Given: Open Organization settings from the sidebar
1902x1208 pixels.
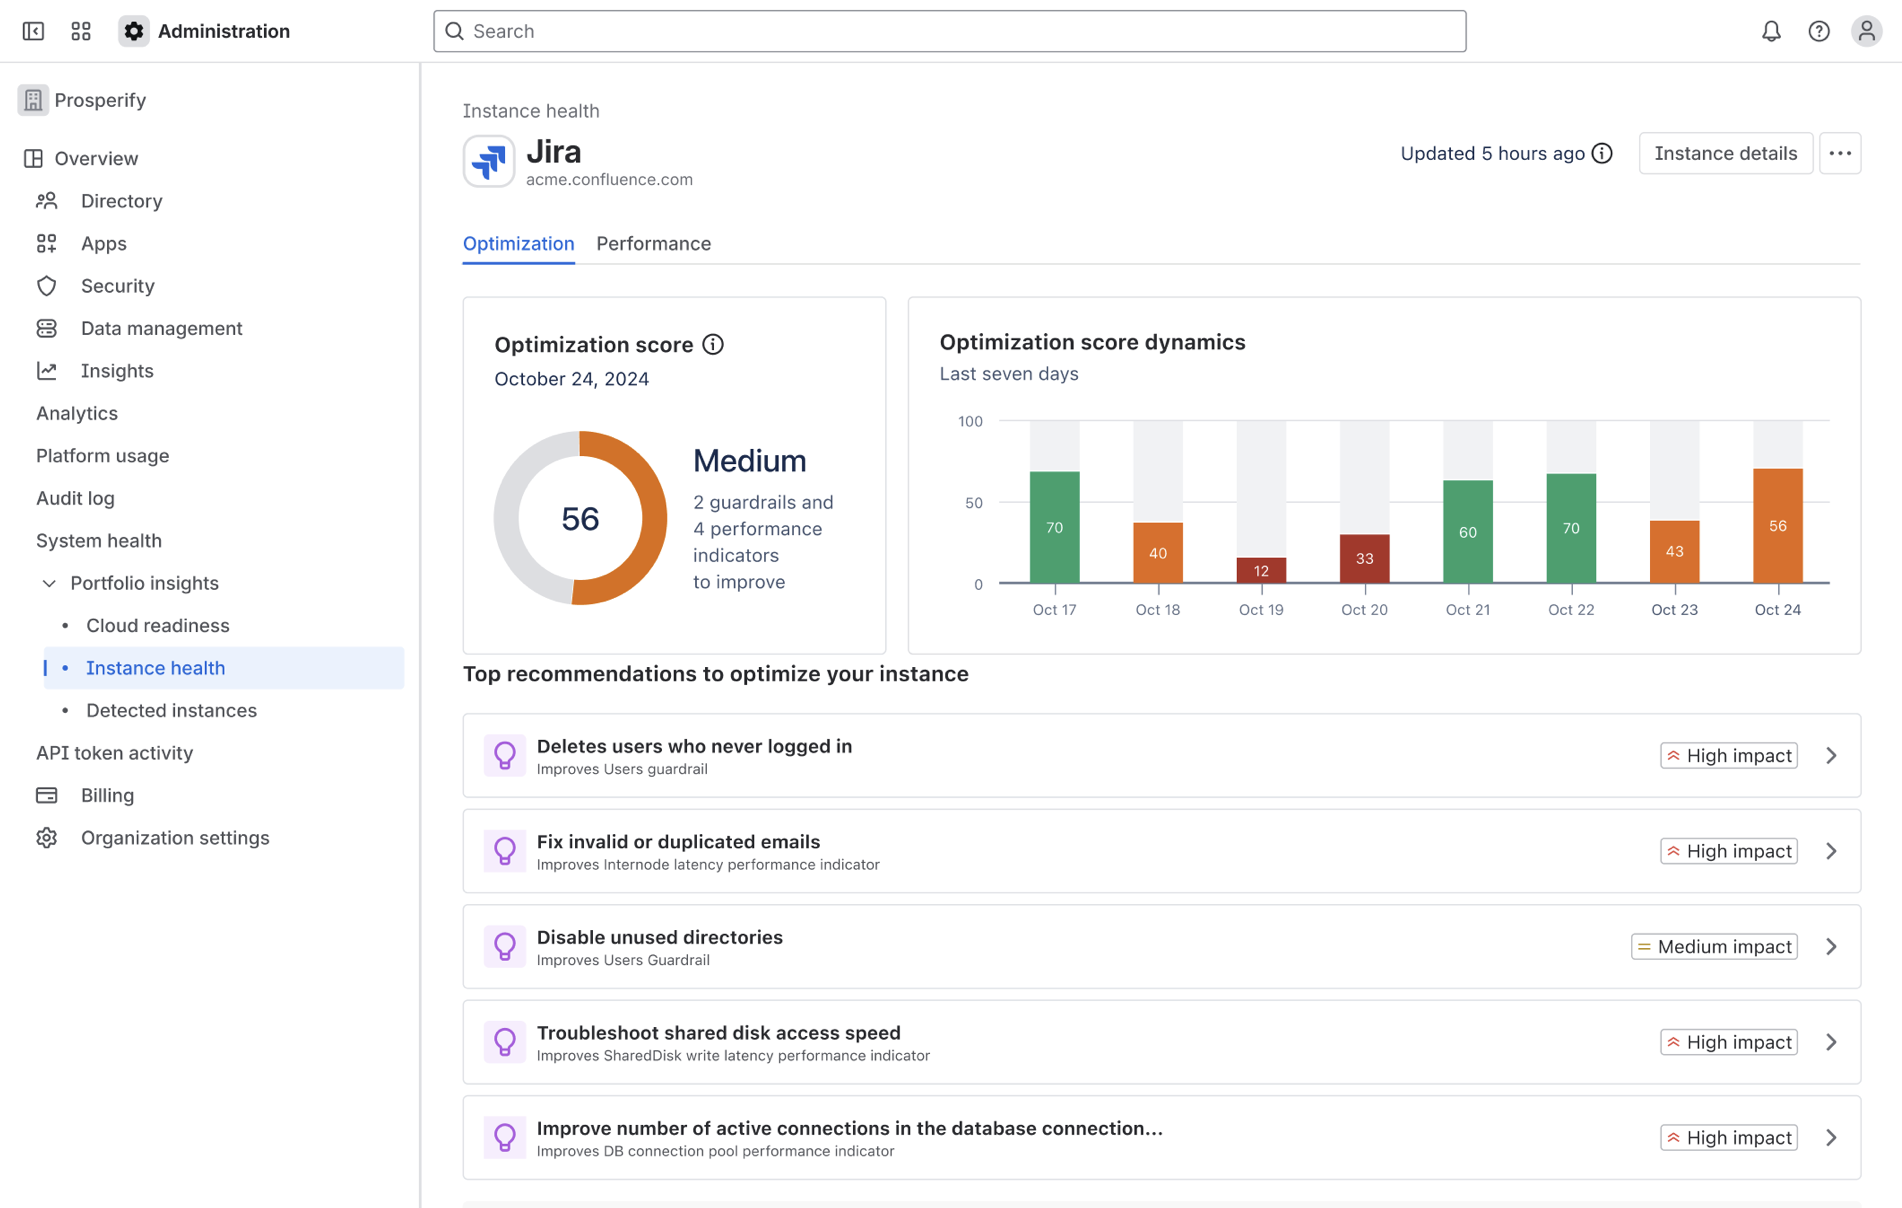Looking at the screenshot, I should click(174, 838).
